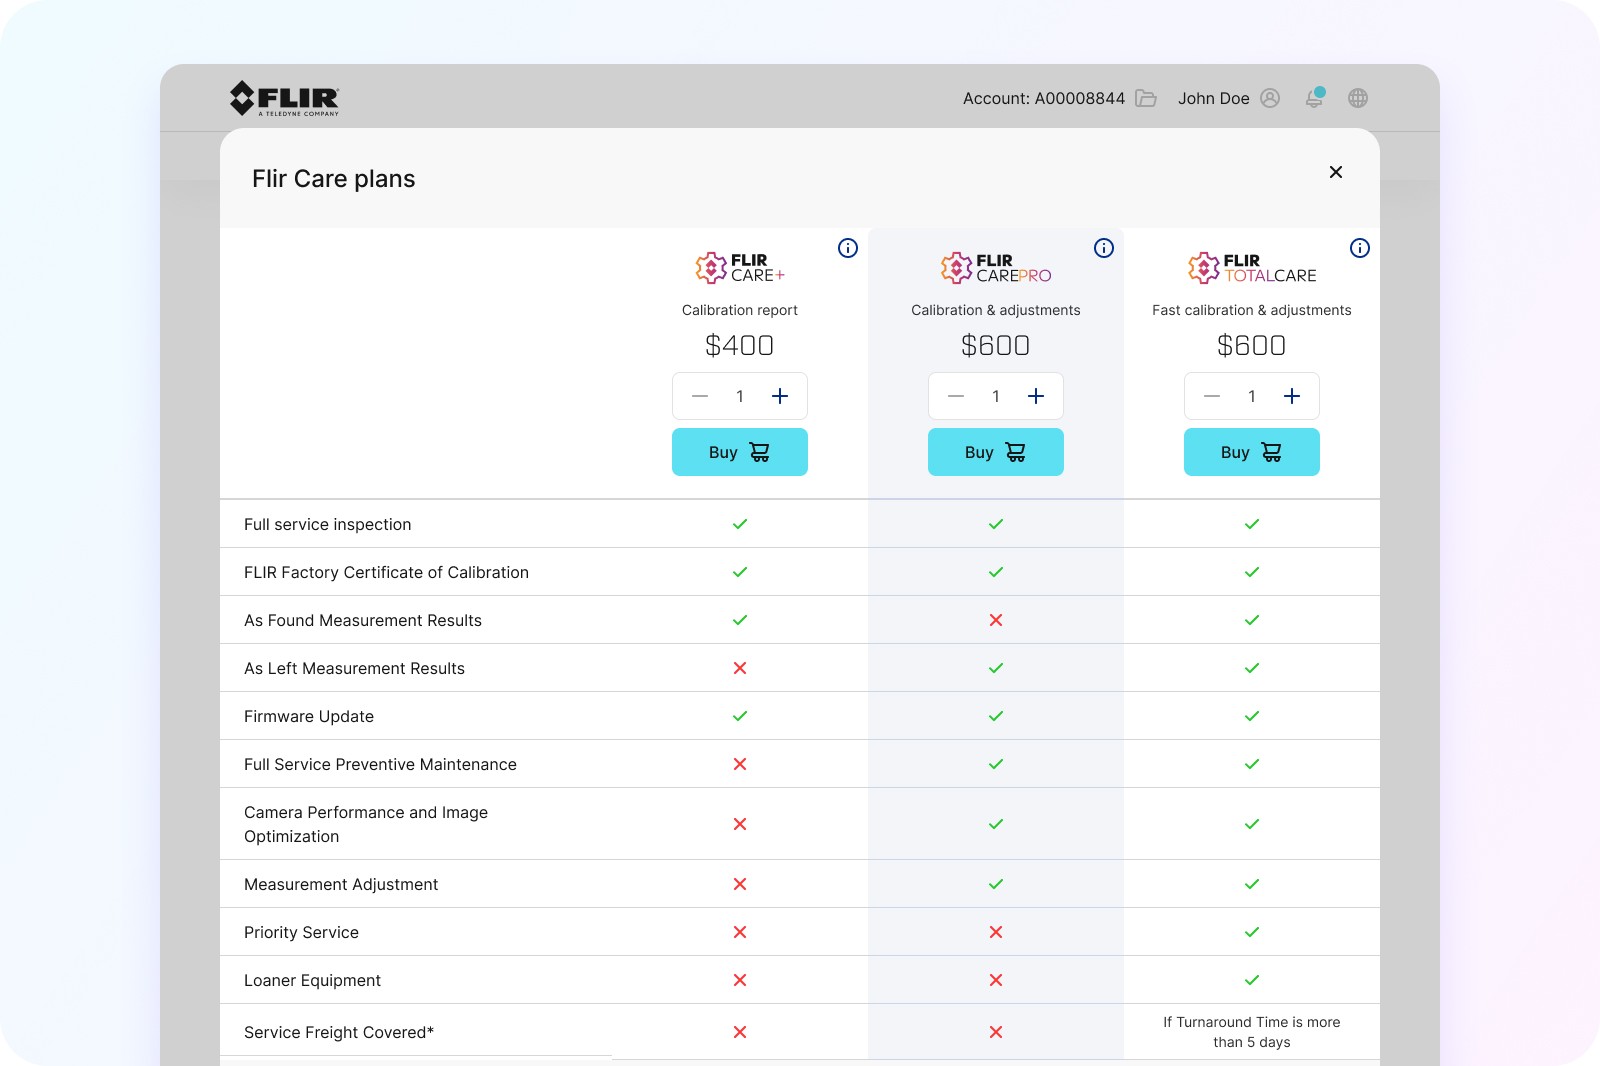Open the John Doe user profile icon

pos(1270,98)
